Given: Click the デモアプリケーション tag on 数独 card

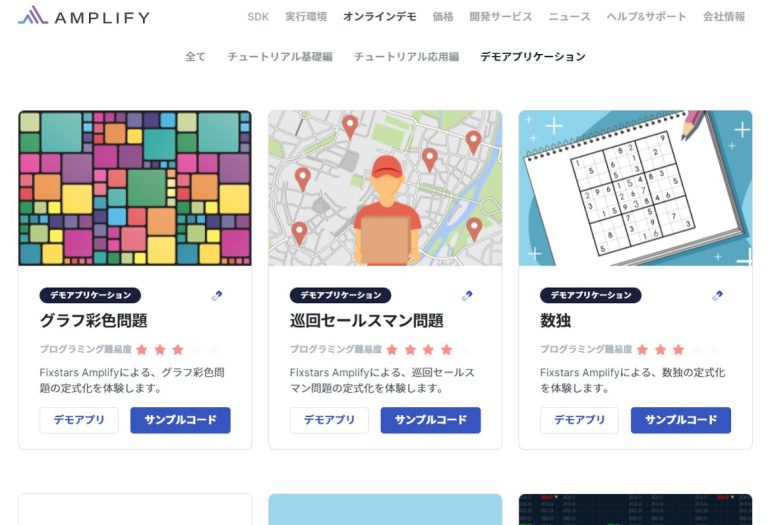Looking at the screenshot, I should [x=591, y=295].
